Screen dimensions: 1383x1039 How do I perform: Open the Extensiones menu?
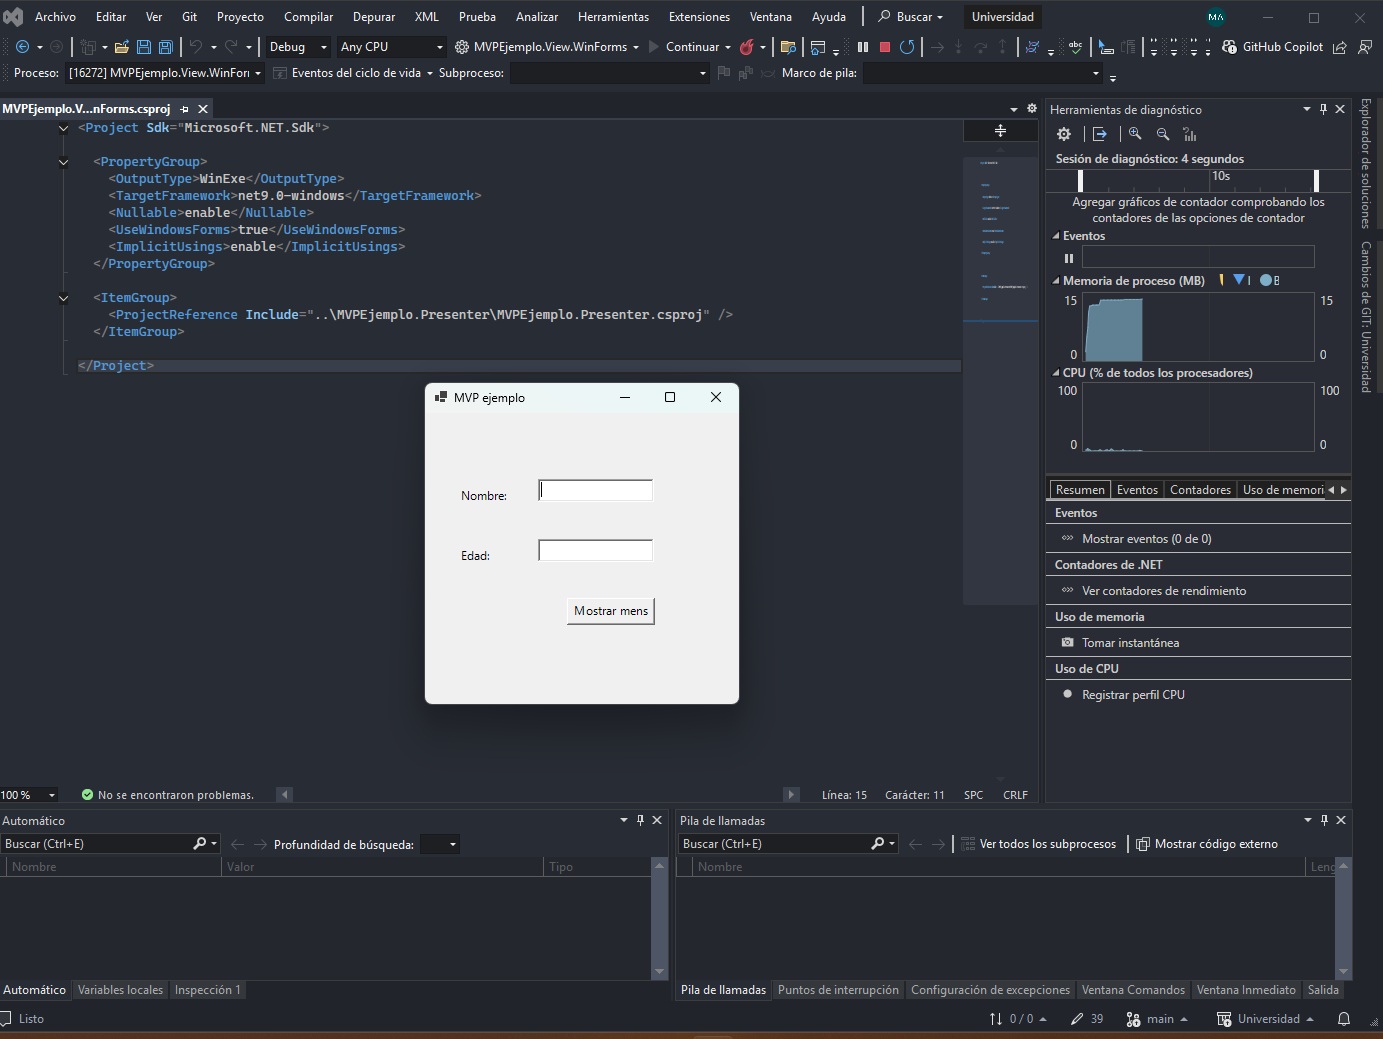point(699,17)
